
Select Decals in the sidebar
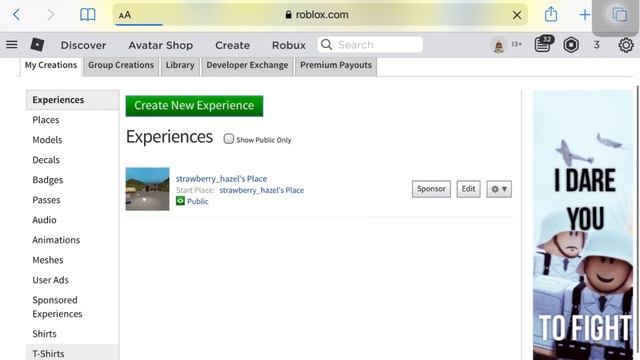pyautogui.click(x=46, y=160)
